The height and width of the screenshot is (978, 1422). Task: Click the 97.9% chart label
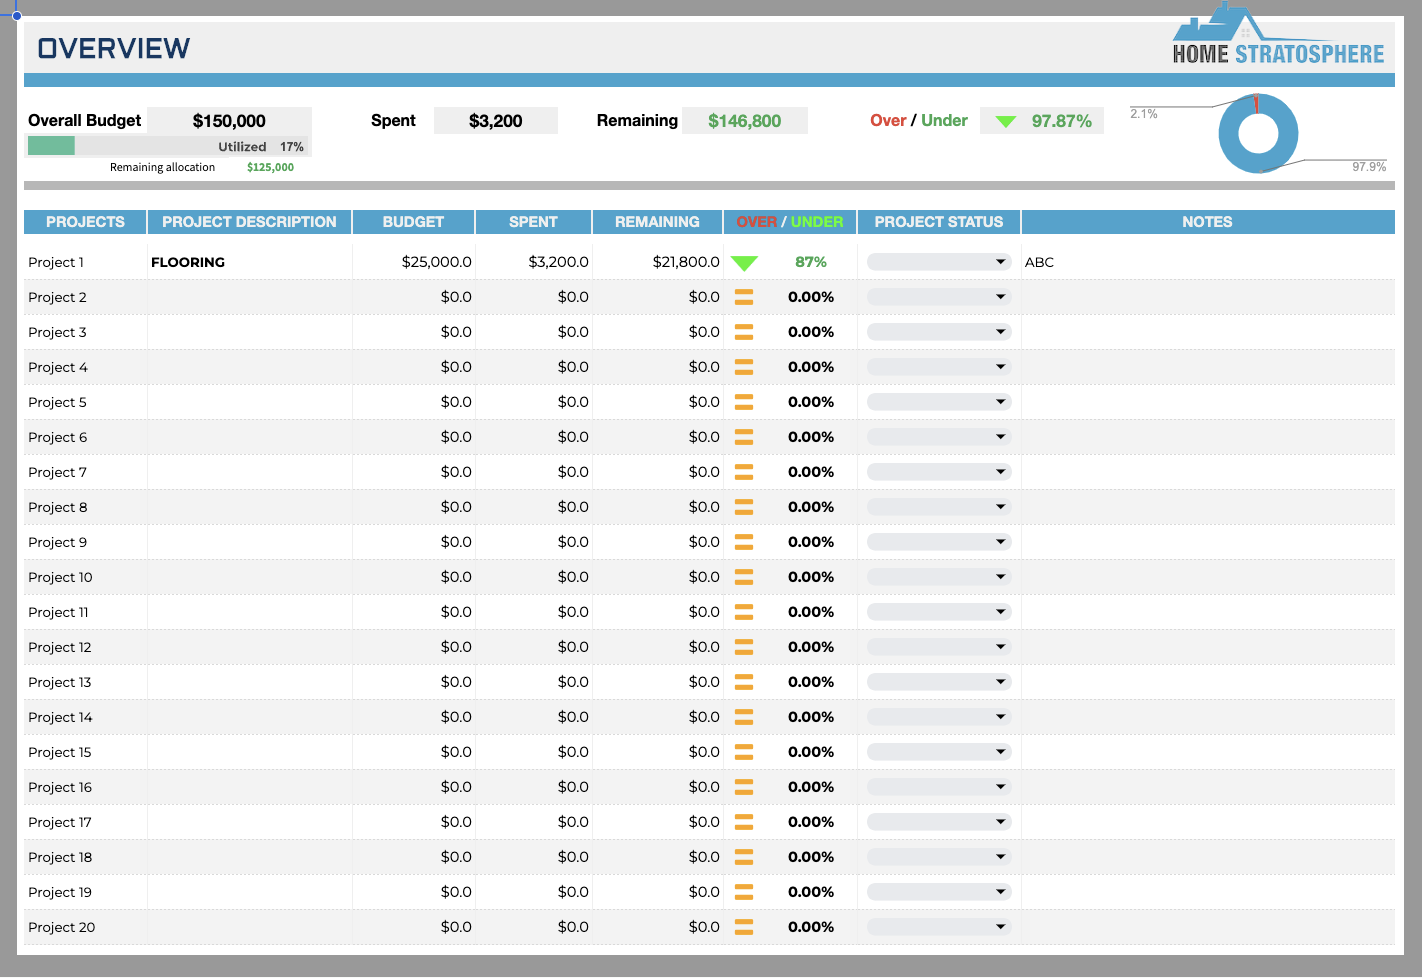pos(1369,167)
